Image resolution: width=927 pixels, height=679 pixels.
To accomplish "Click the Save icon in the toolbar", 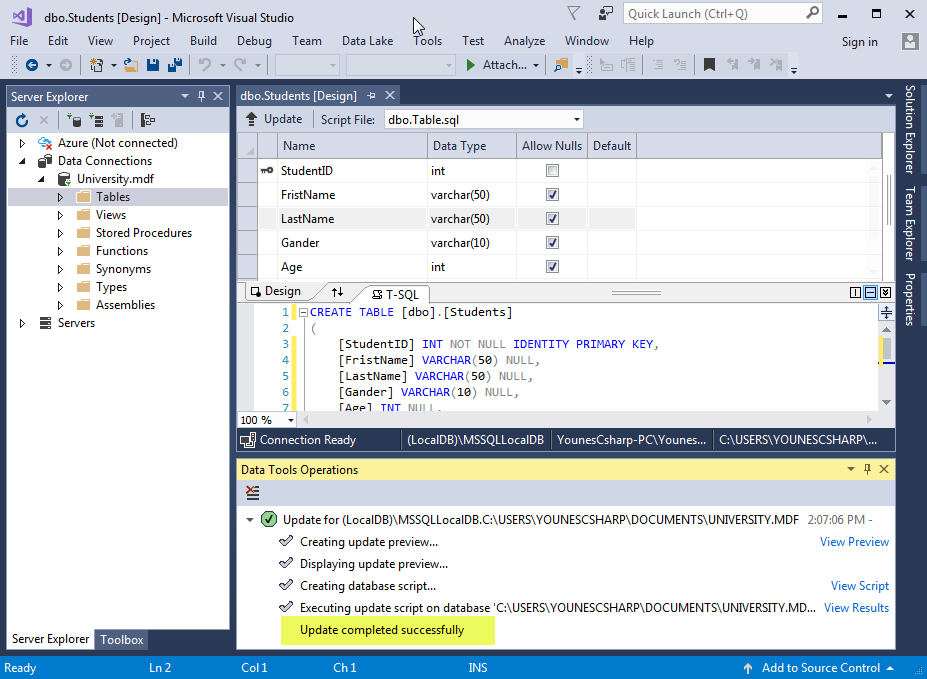I will (151, 65).
